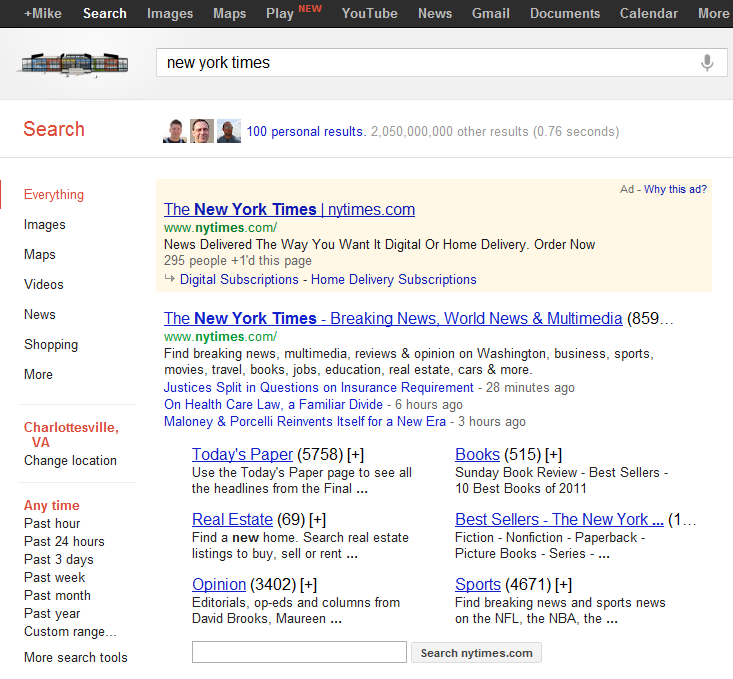This screenshot has width=733, height=679.
Task: Open News in the top navigation bar
Action: 435,13
